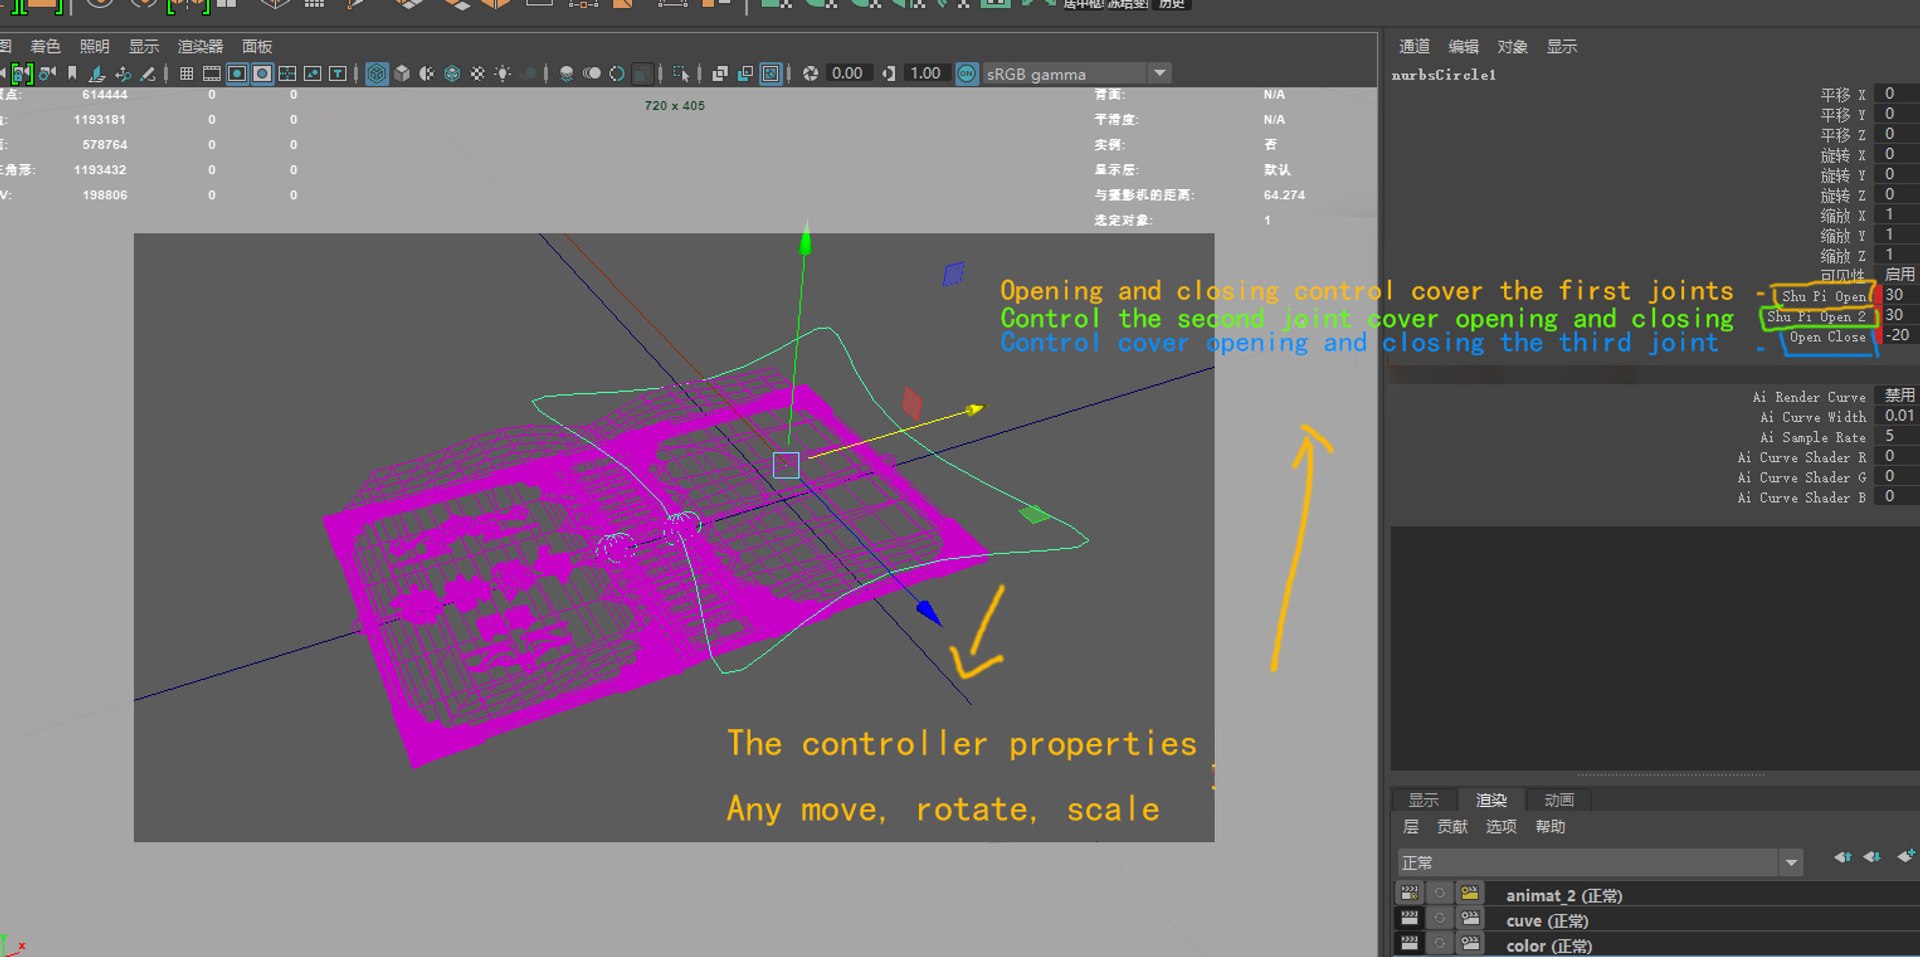This screenshot has width=1920, height=957.
Task: Click the gamma reset icon
Action: click(889, 73)
